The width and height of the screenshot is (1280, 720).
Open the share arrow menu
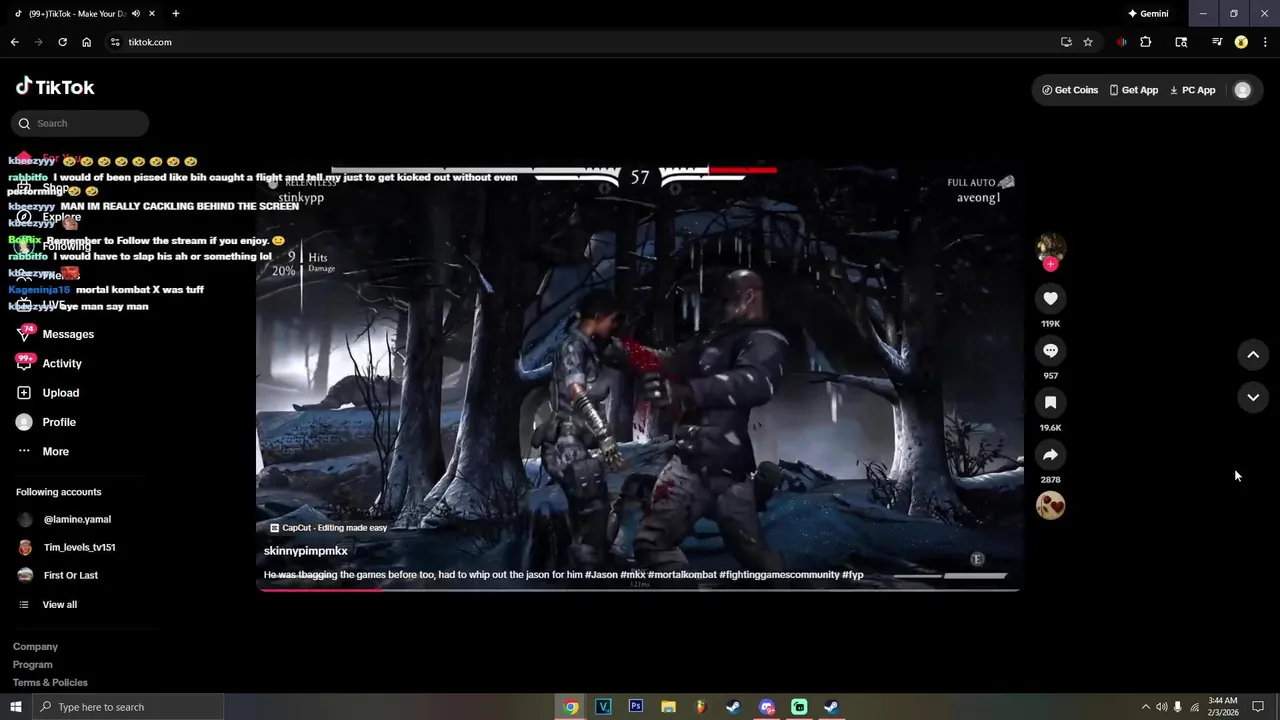[1050, 454]
